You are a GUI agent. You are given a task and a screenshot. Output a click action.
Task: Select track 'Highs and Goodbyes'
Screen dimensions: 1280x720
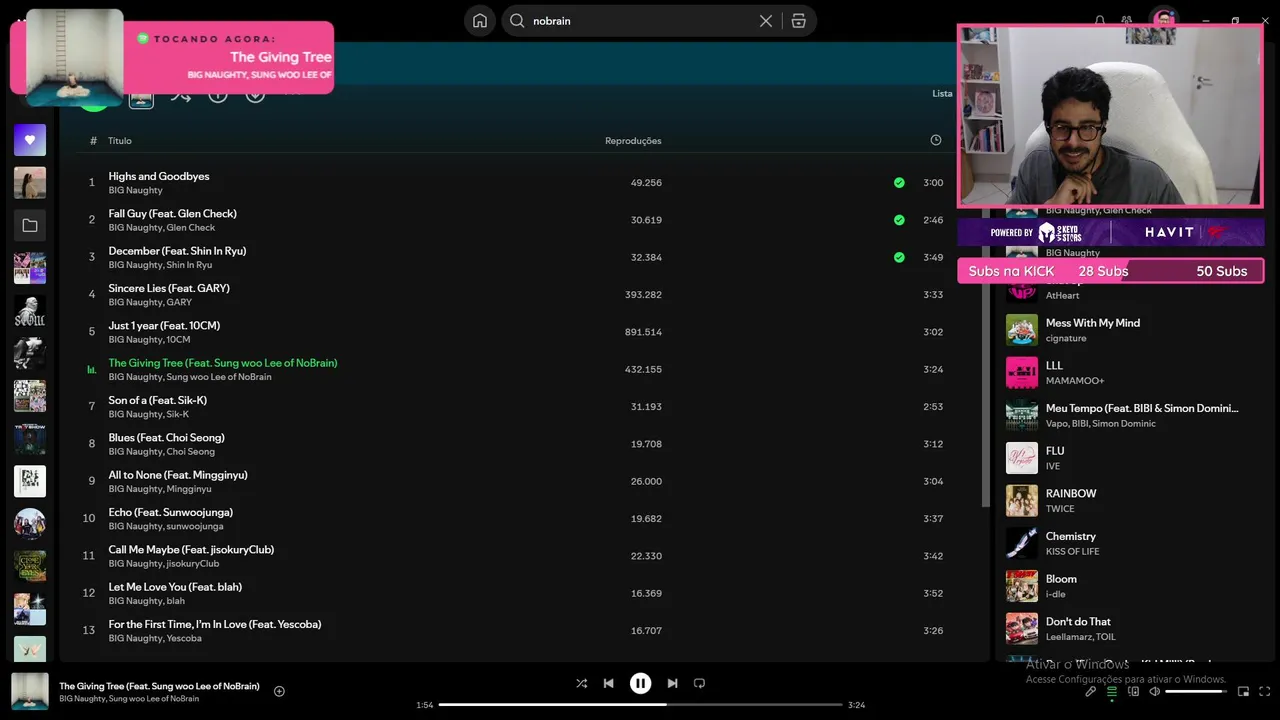click(159, 176)
